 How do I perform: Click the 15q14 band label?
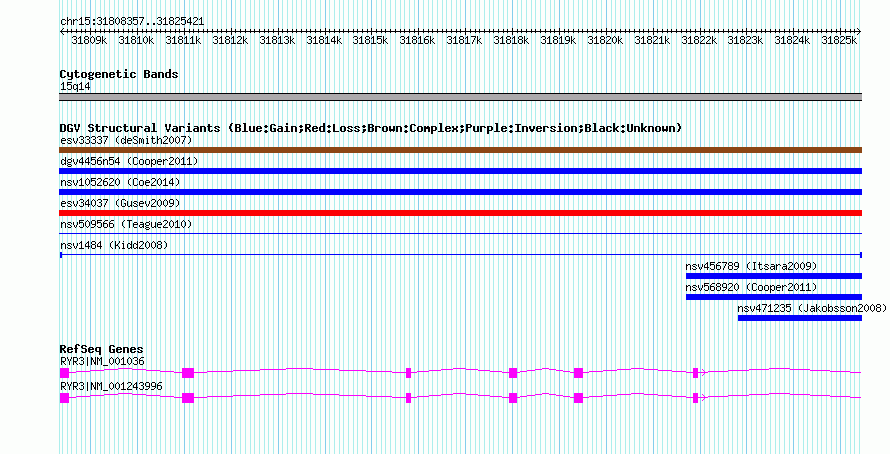tap(75, 87)
